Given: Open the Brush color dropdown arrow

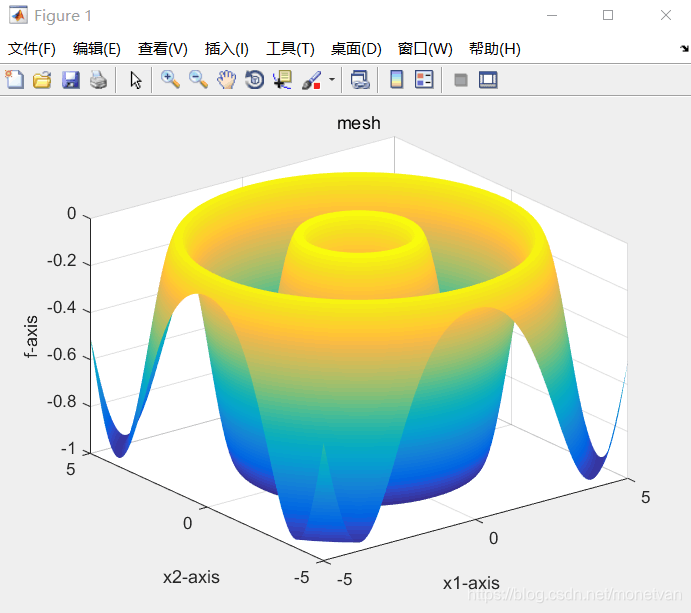Looking at the screenshot, I should click(x=332, y=80).
